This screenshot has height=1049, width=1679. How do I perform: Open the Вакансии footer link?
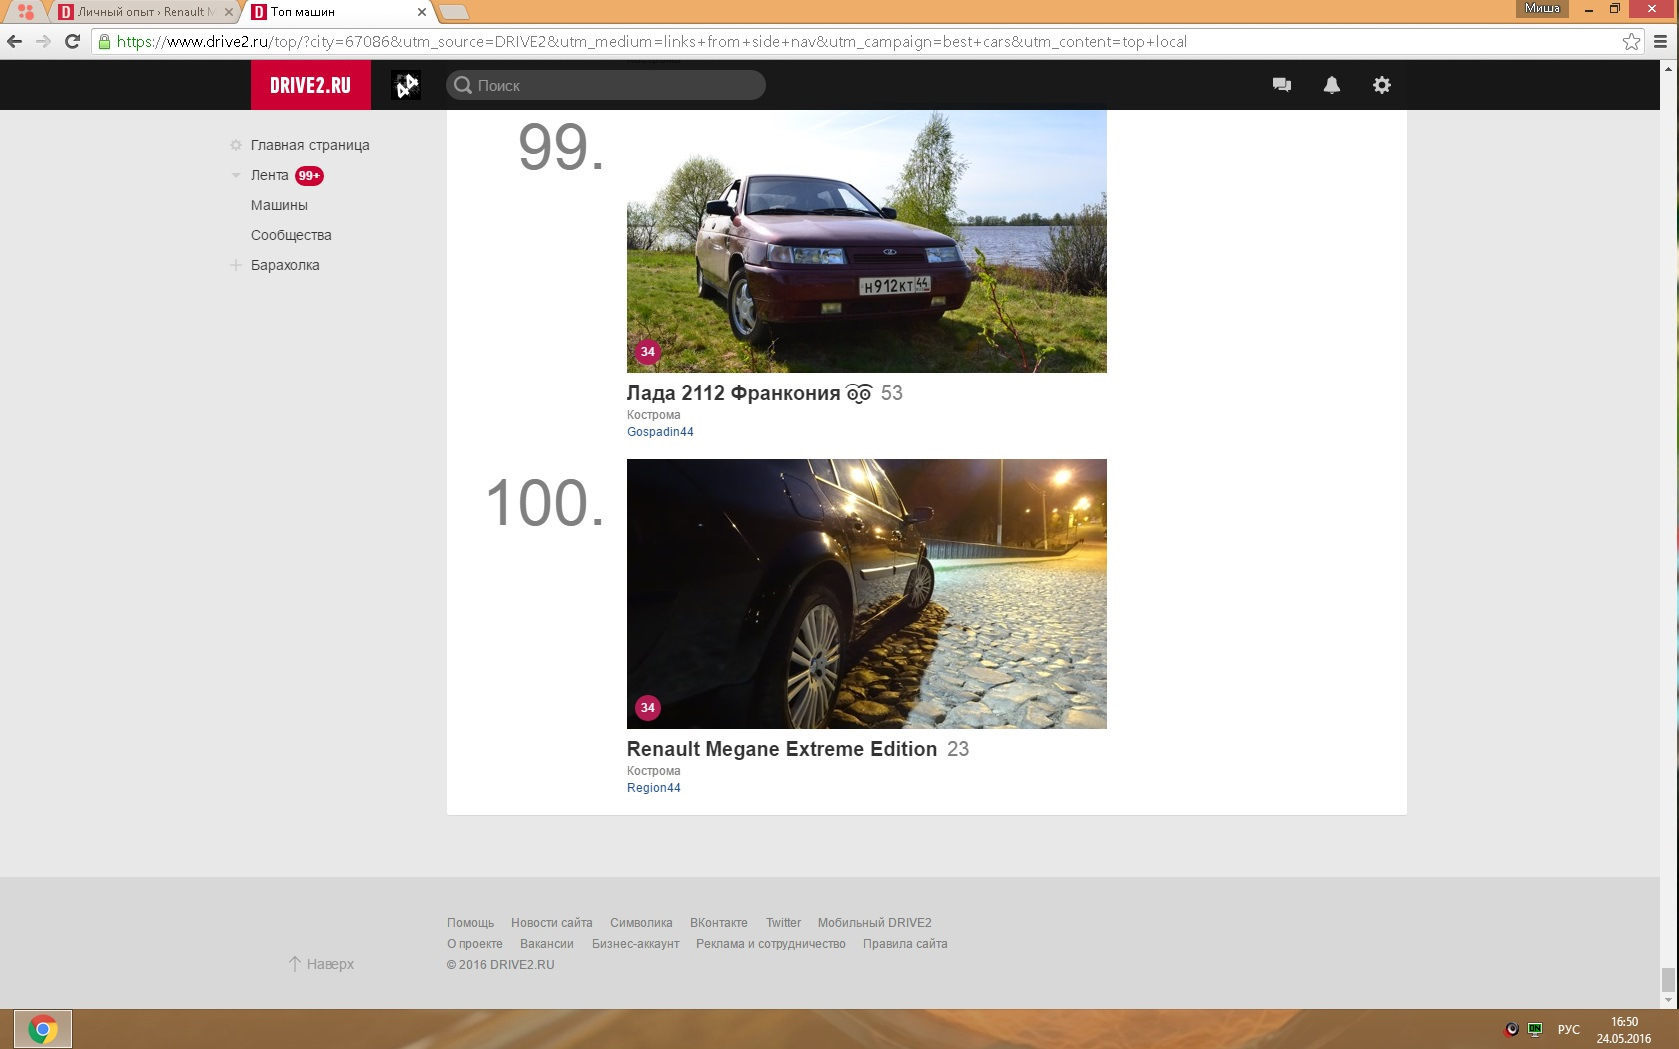click(547, 944)
